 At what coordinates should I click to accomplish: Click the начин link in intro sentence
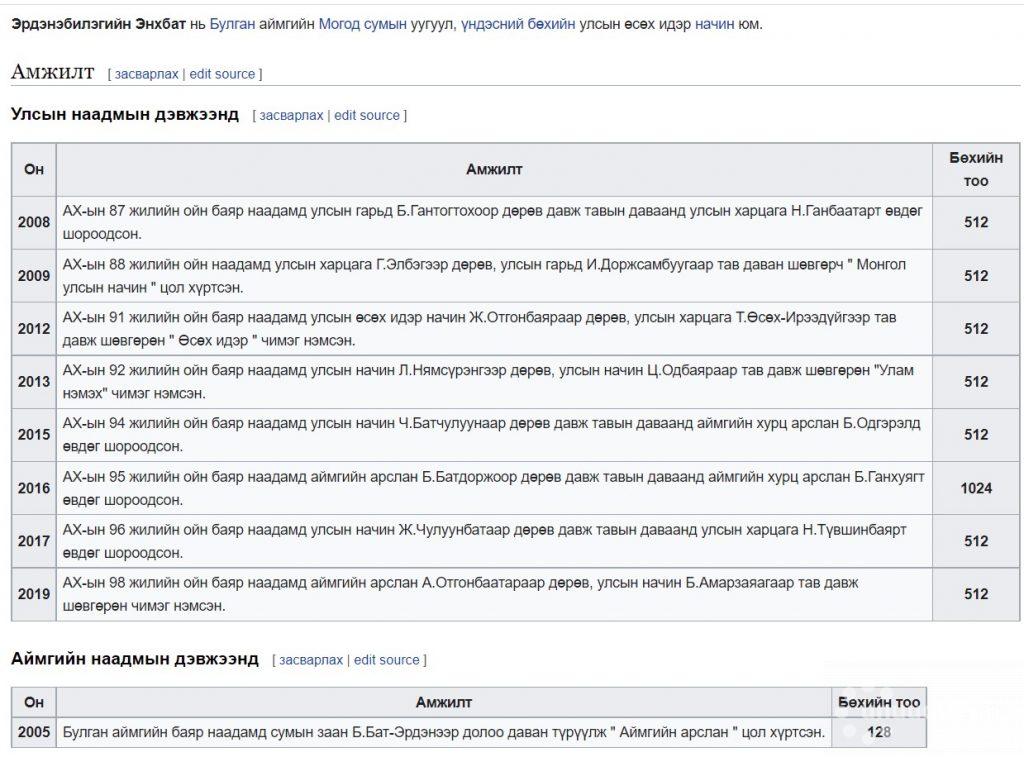click(714, 24)
